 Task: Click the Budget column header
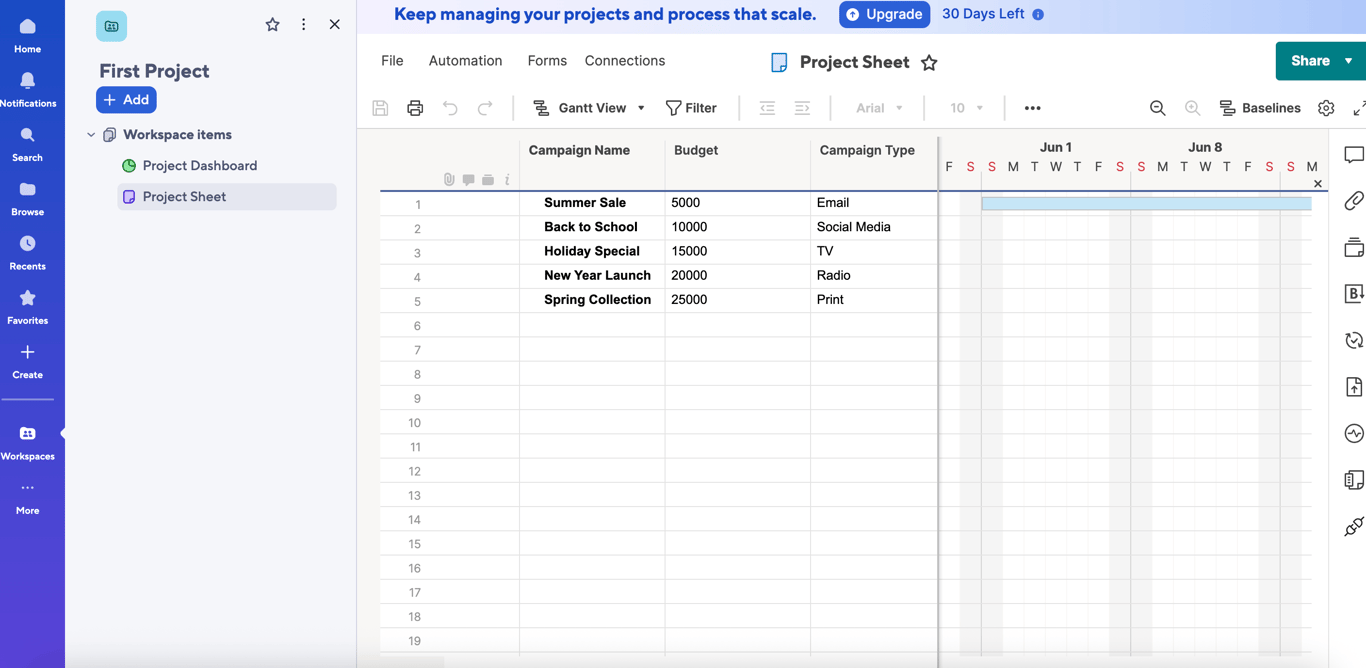click(696, 151)
